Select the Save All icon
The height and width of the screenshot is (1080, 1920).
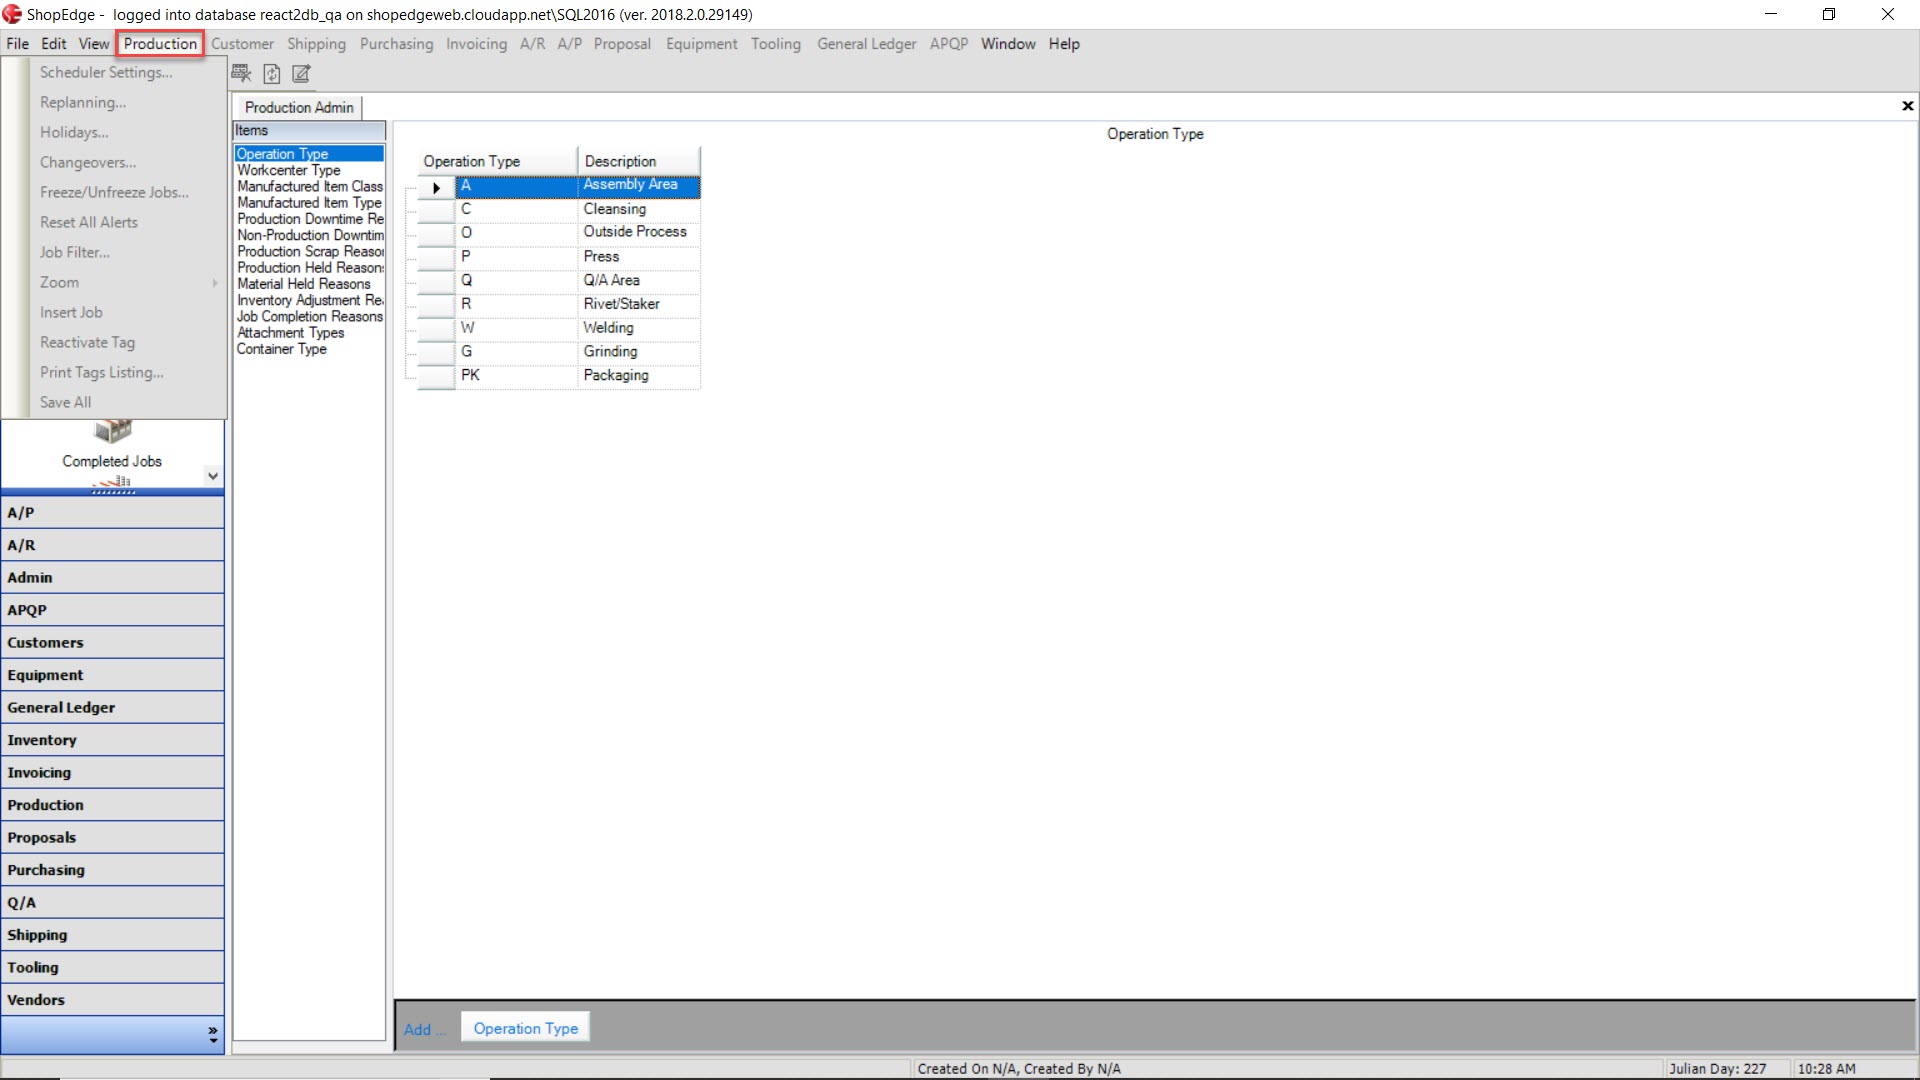65,402
